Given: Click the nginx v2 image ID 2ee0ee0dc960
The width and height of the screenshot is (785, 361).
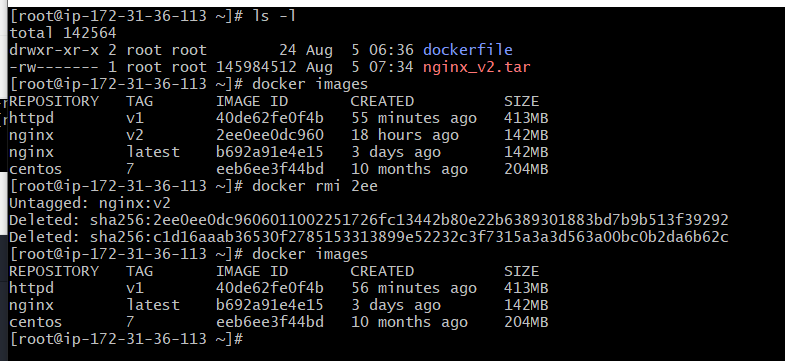Looking at the screenshot, I should (270, 135).
